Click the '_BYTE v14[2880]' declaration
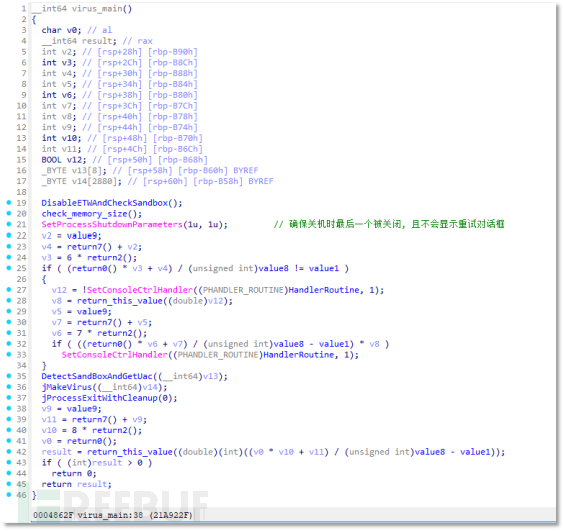Image resolution: width=563 pixels, height=531 pixels. (82, 181)
